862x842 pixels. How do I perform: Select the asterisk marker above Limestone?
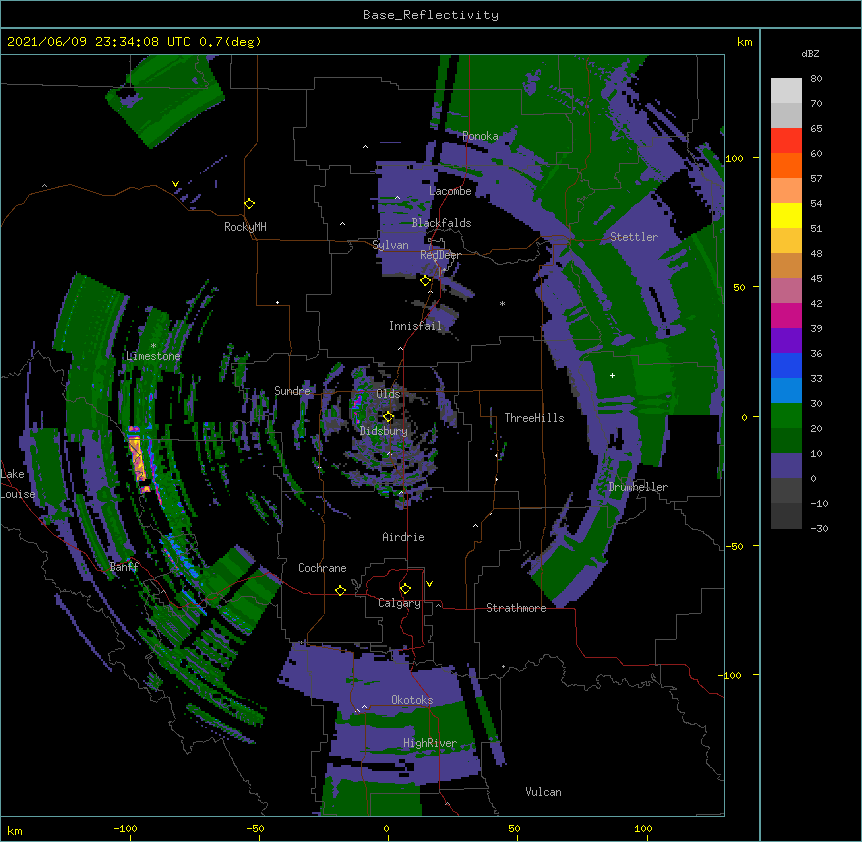point(153,346)
